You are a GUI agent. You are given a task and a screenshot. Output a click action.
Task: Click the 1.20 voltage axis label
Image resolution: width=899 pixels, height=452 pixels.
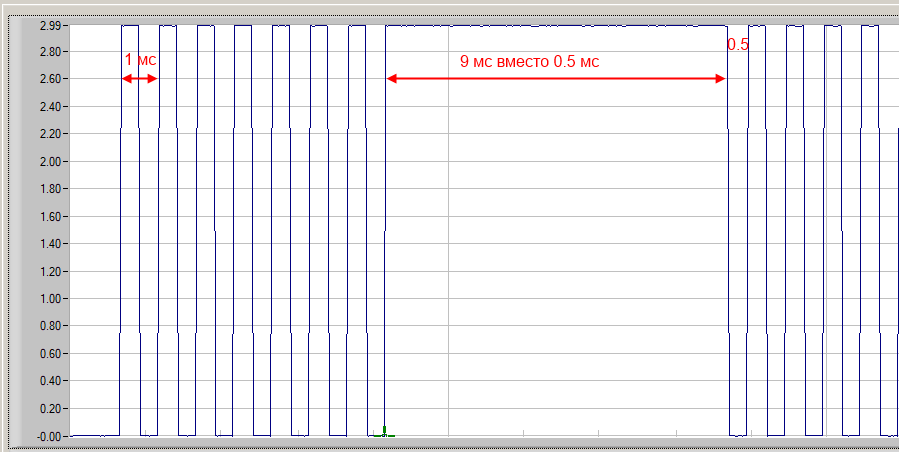pos(50,271)
